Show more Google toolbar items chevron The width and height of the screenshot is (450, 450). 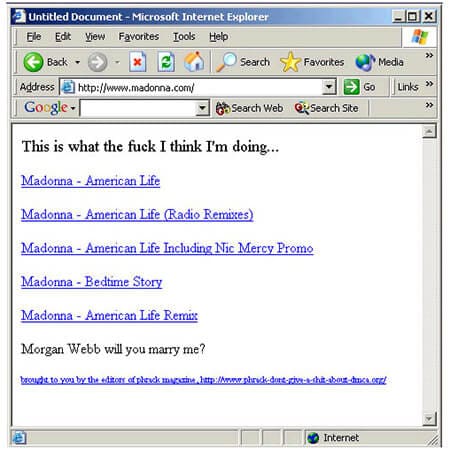click(x=429, y=105)
